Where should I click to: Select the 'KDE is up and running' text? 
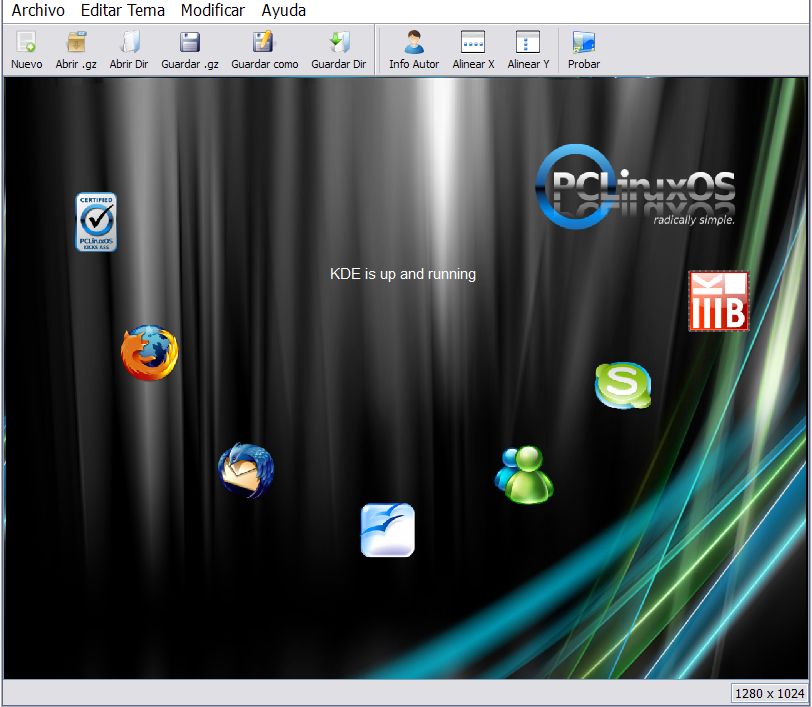[403, 274]
